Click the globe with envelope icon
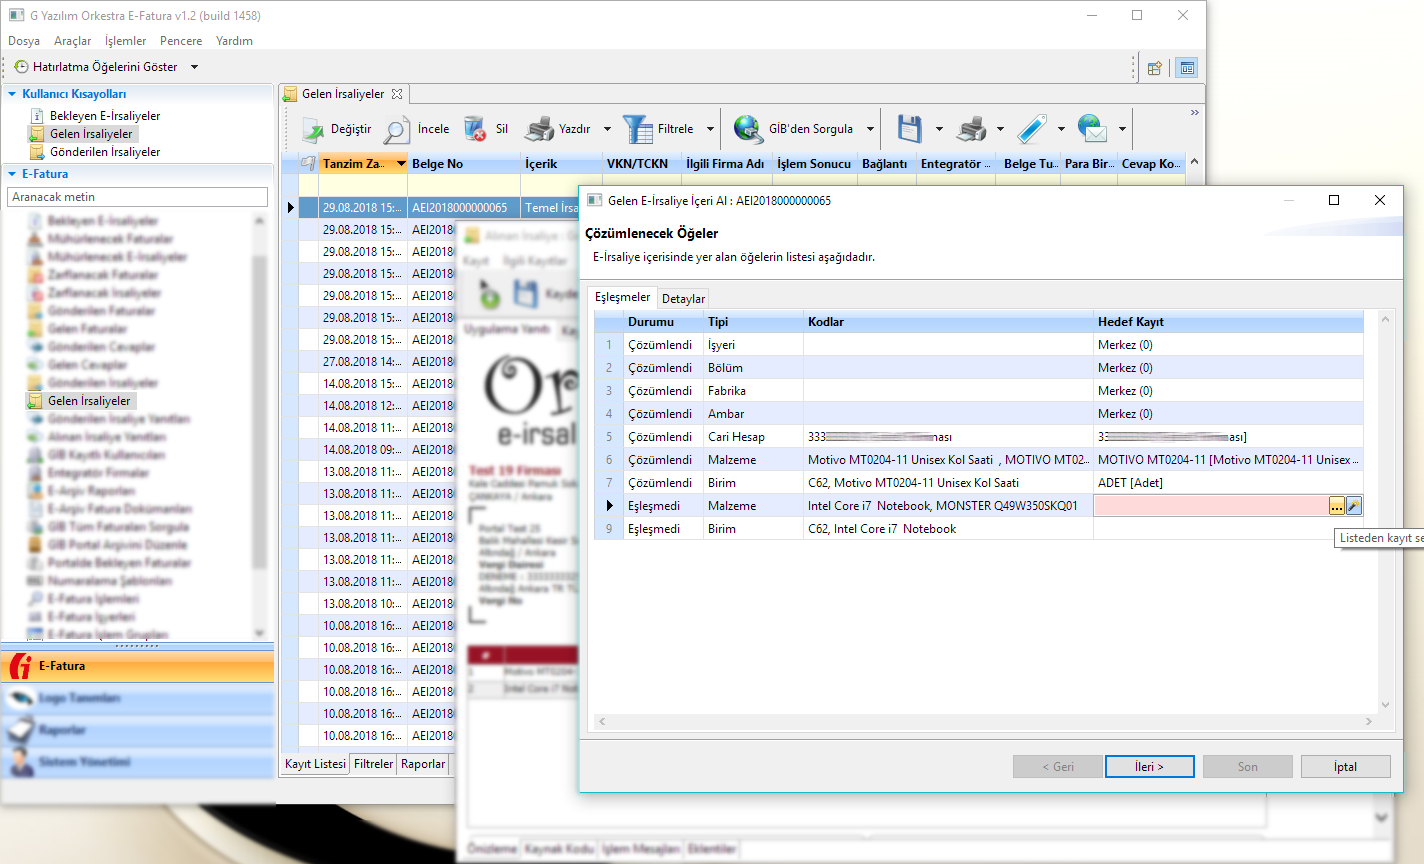 point(1092,129)
